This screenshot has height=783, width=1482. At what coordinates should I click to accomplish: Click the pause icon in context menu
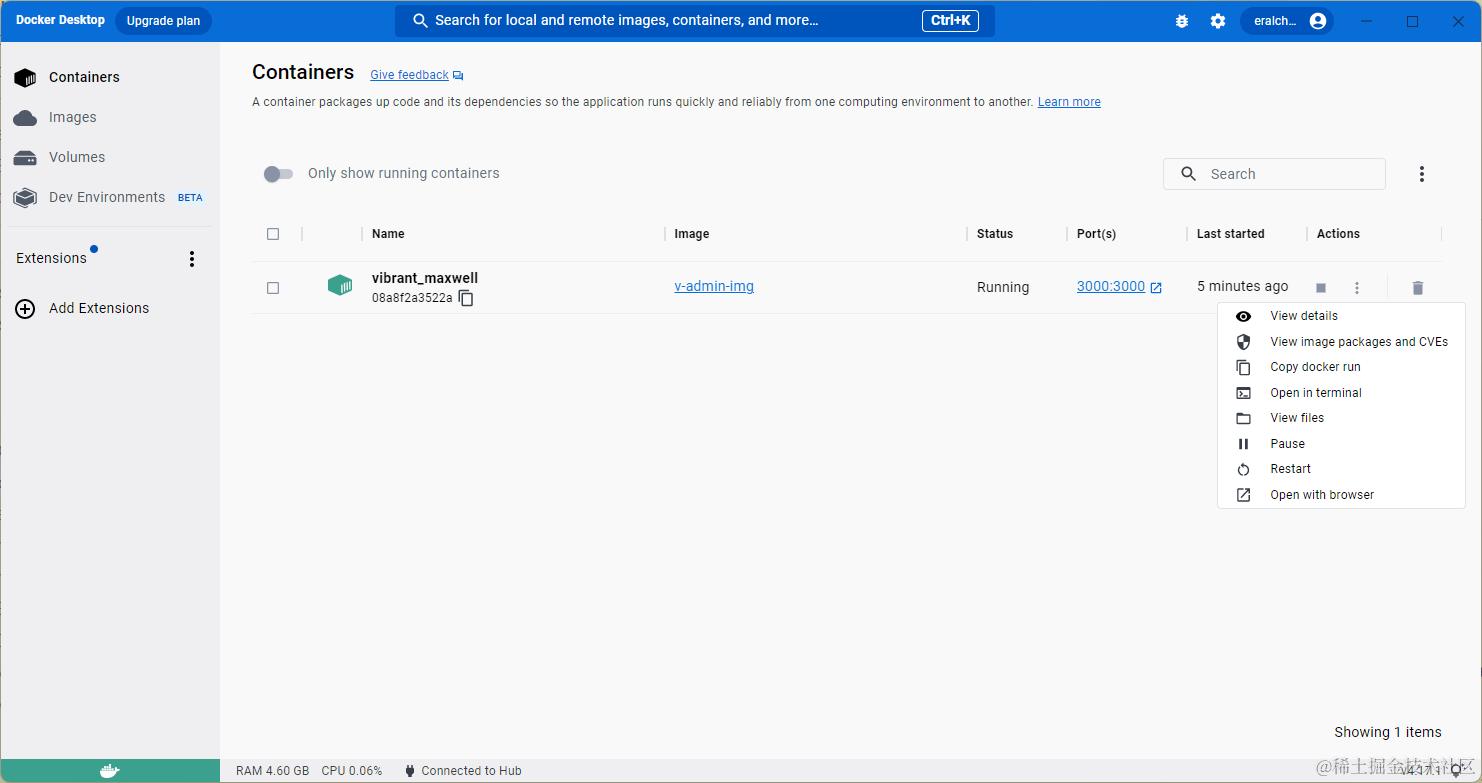coord(1243,444)
